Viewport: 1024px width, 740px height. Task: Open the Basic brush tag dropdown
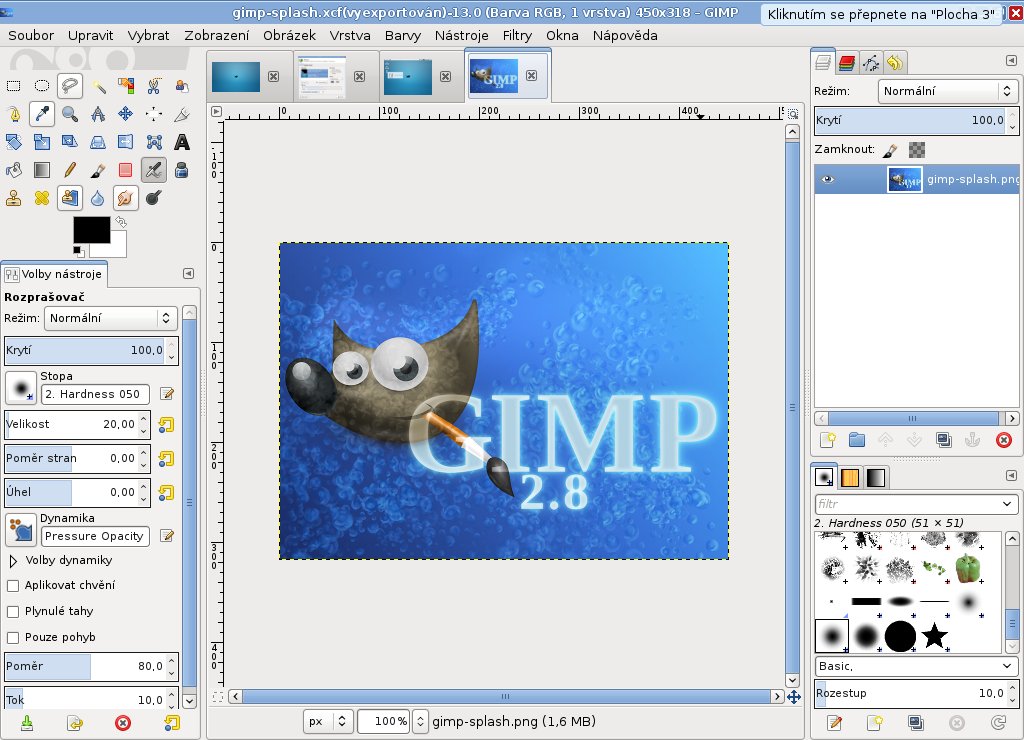pos(916,666)
